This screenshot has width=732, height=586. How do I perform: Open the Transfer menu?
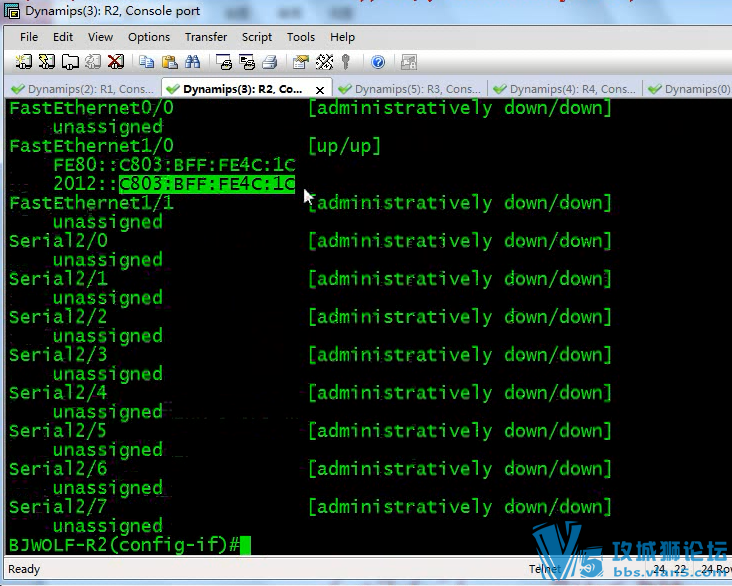click(x=206, y=37)
